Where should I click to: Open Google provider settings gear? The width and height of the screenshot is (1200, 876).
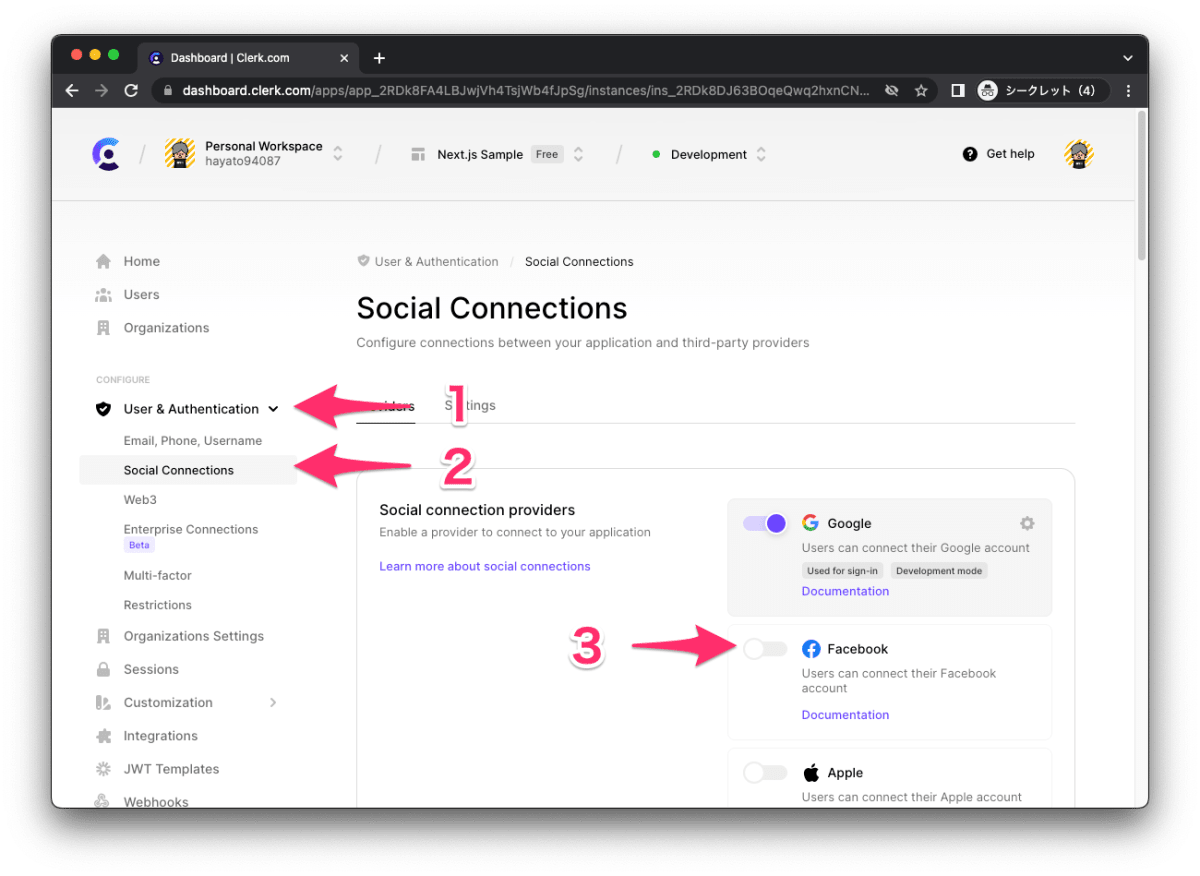[x=1027, y=523]
